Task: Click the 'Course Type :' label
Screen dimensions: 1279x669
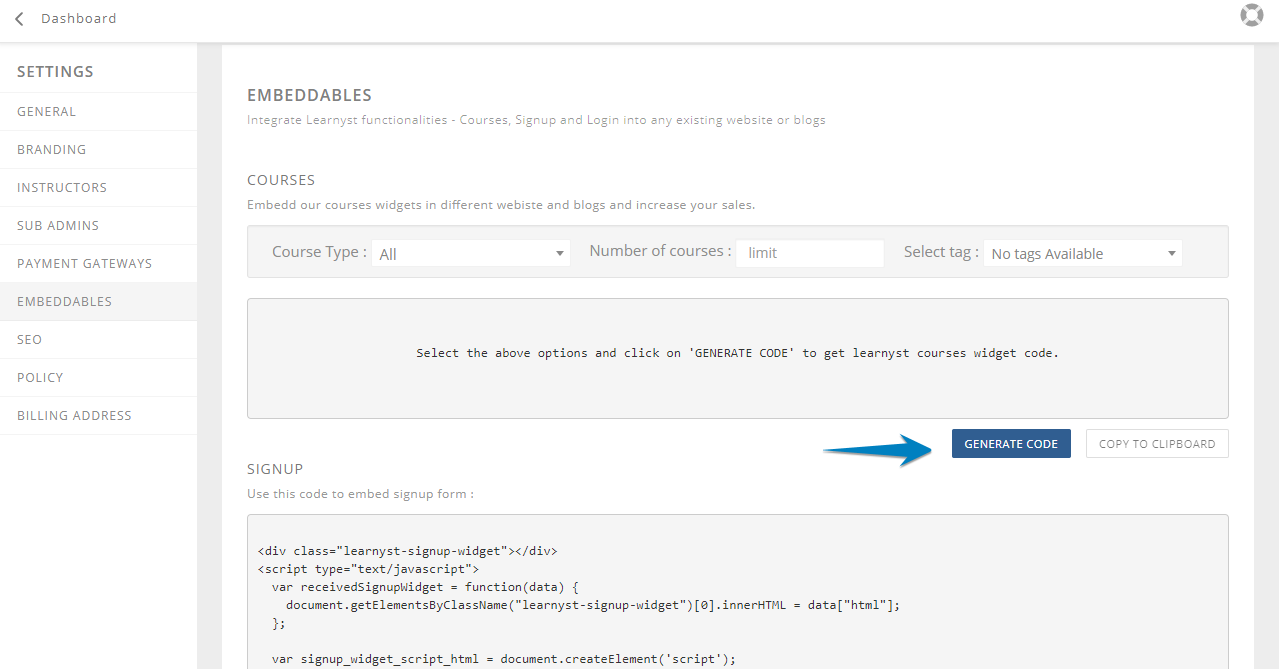Action: (x=319, y=252)
